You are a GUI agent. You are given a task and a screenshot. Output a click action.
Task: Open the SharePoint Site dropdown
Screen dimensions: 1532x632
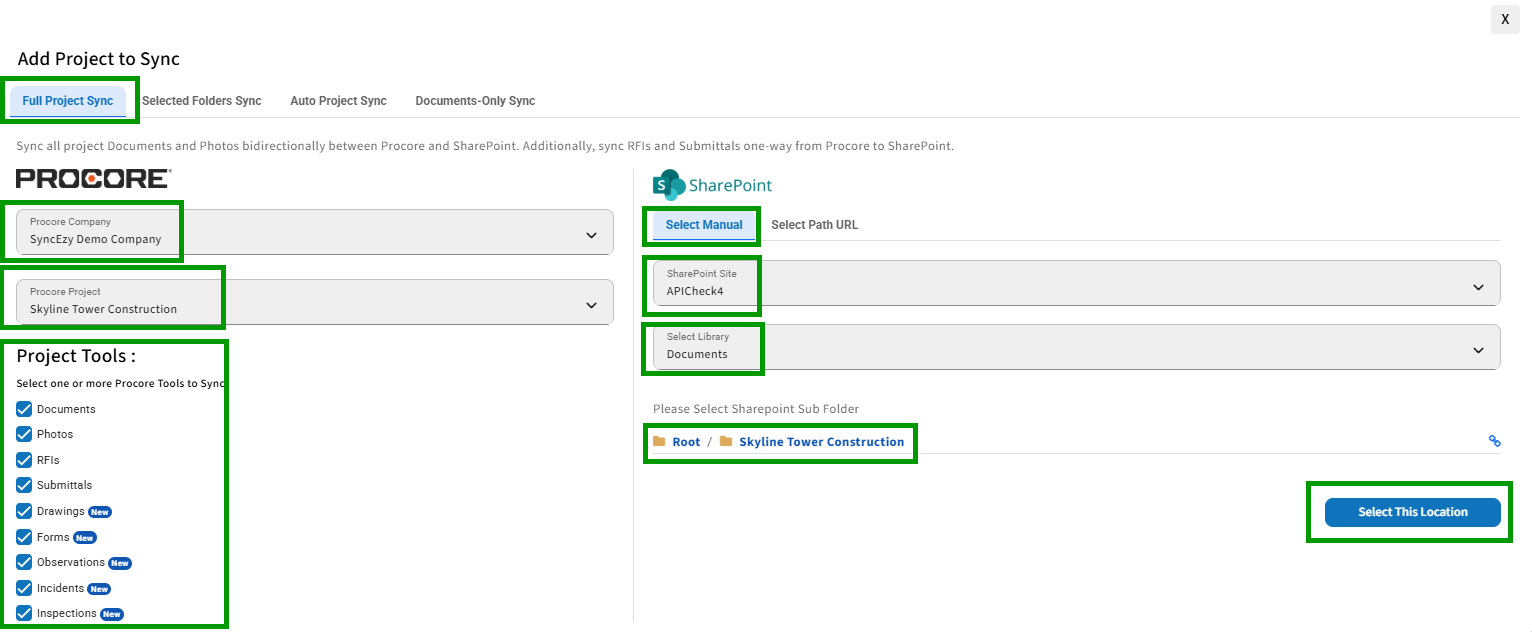pyautogui.click(x=1077, y=283)
